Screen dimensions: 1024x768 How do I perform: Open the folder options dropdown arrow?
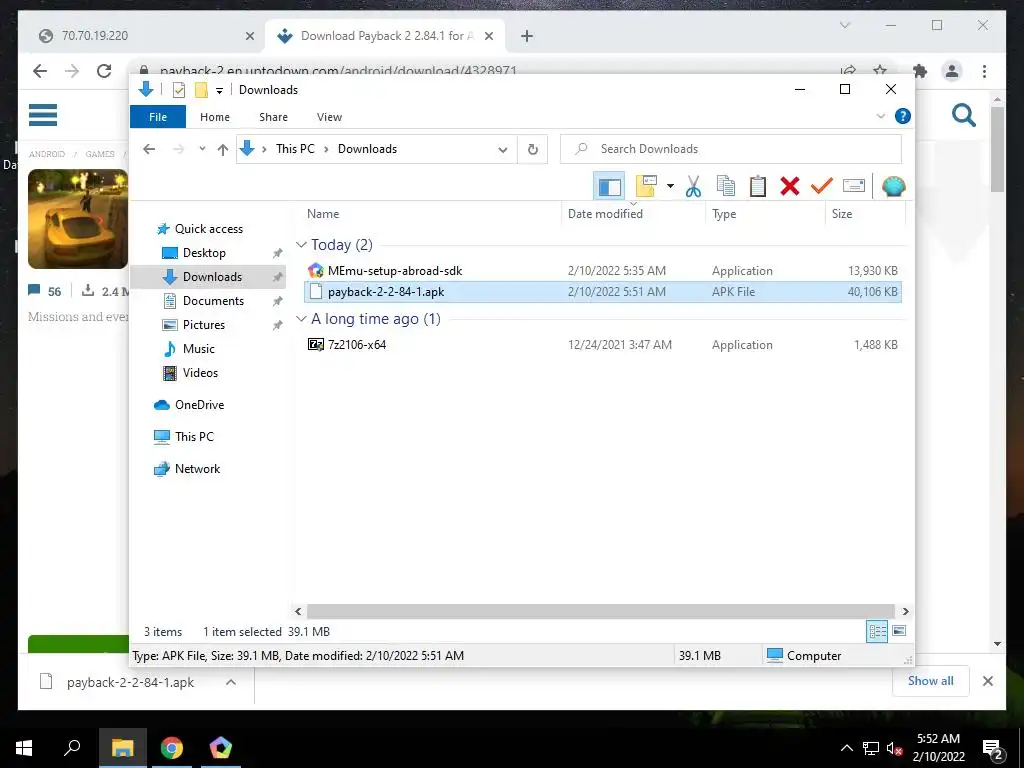point(670,187)
